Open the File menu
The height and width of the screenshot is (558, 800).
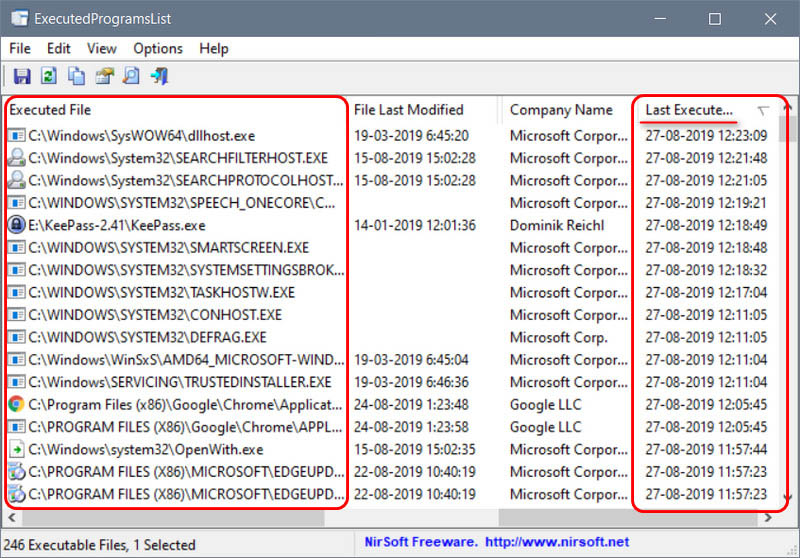pyautogui.click(x=20, y=48)
